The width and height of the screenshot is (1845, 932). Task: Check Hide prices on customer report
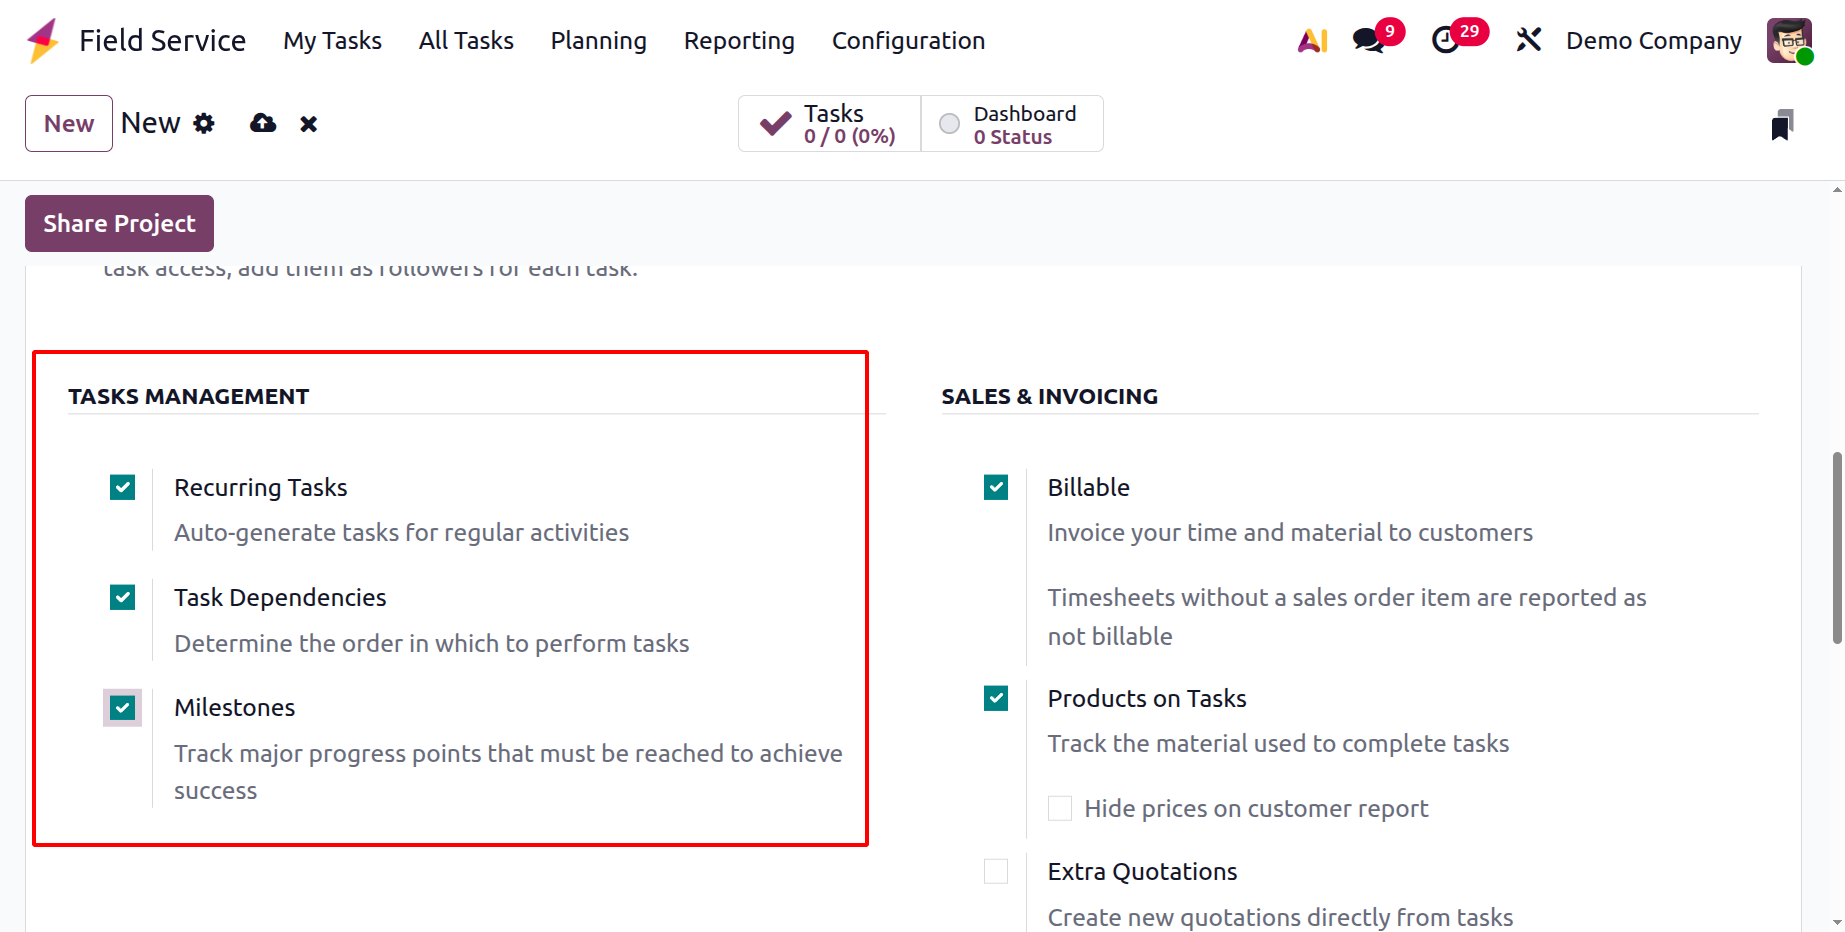click(1060, 808)
